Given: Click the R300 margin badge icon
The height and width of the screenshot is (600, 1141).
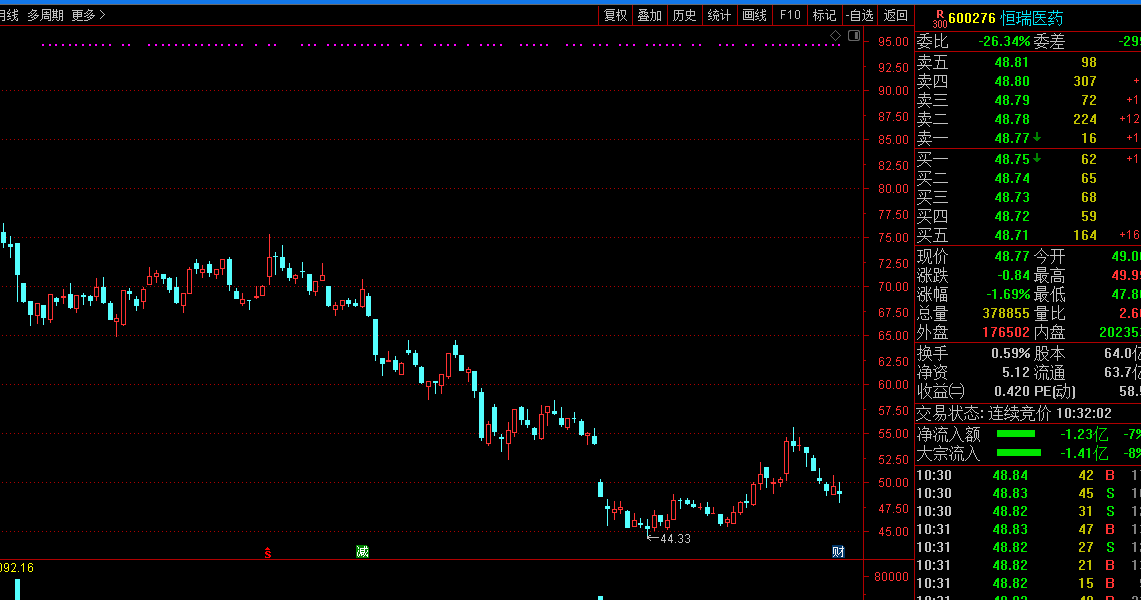Looking at the screenshot, I should [x=939, y=19].
